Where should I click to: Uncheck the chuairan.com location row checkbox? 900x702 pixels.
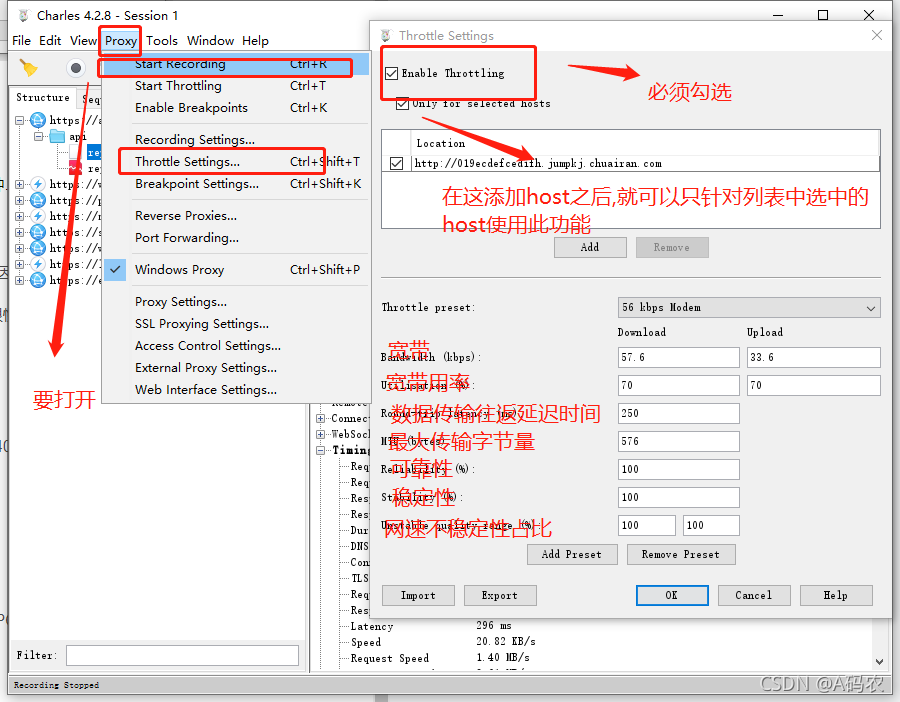coord(397,163)
